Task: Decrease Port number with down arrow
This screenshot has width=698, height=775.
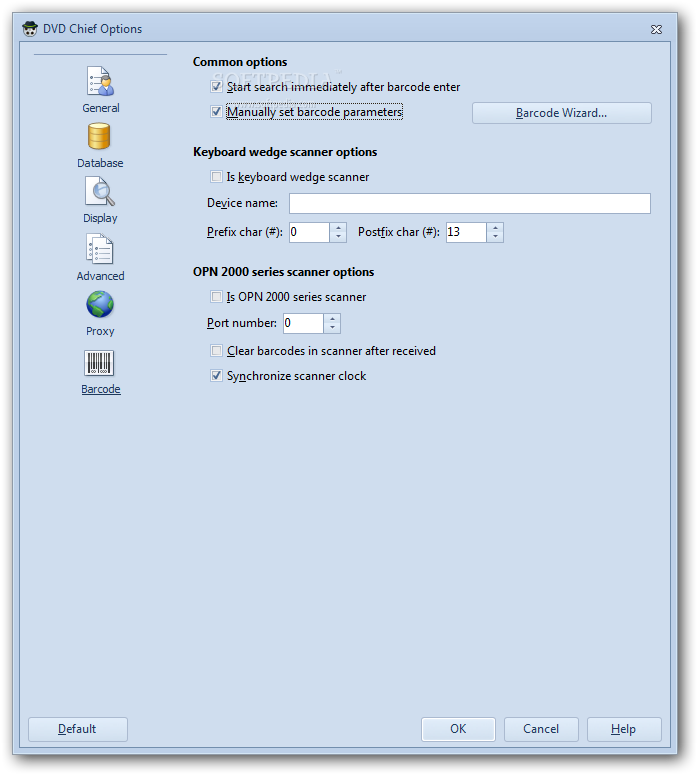Action: click(332, 328)
